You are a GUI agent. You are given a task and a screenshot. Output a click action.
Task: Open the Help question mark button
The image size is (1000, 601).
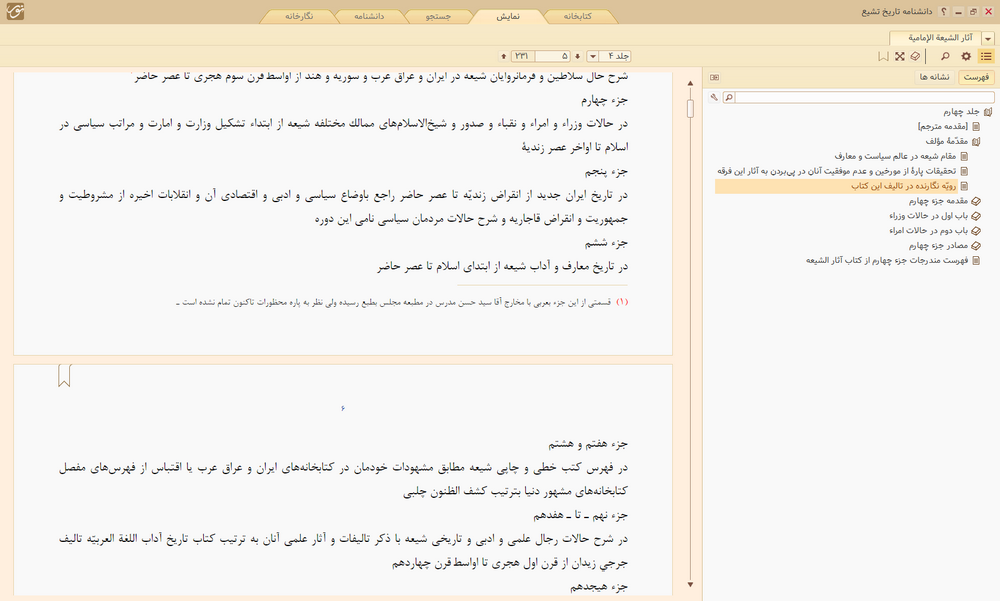pos(944,11)
